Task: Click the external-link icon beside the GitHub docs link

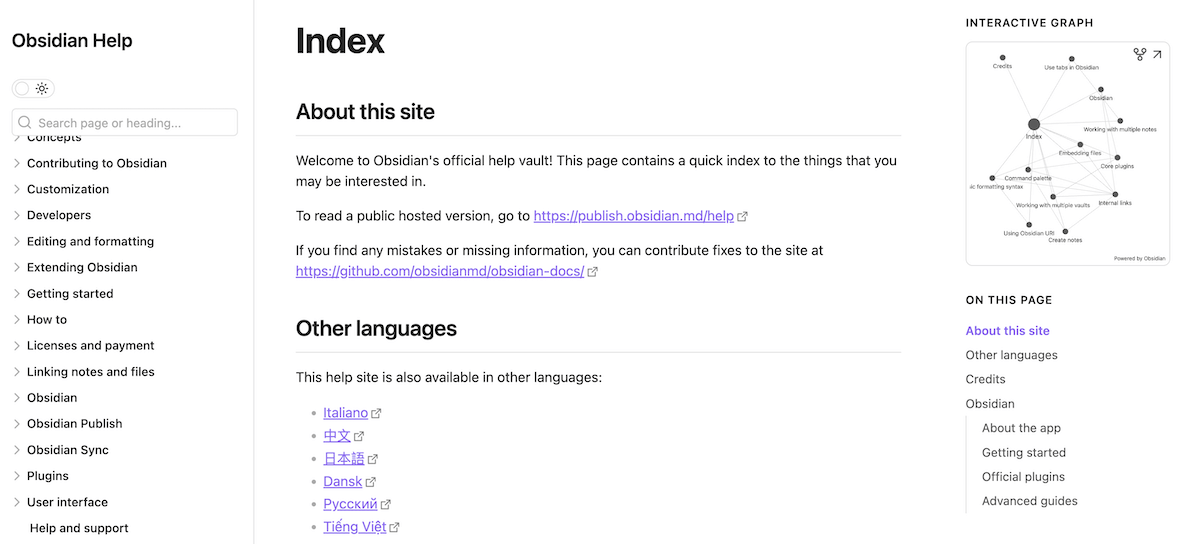Action: coord(593,272)
